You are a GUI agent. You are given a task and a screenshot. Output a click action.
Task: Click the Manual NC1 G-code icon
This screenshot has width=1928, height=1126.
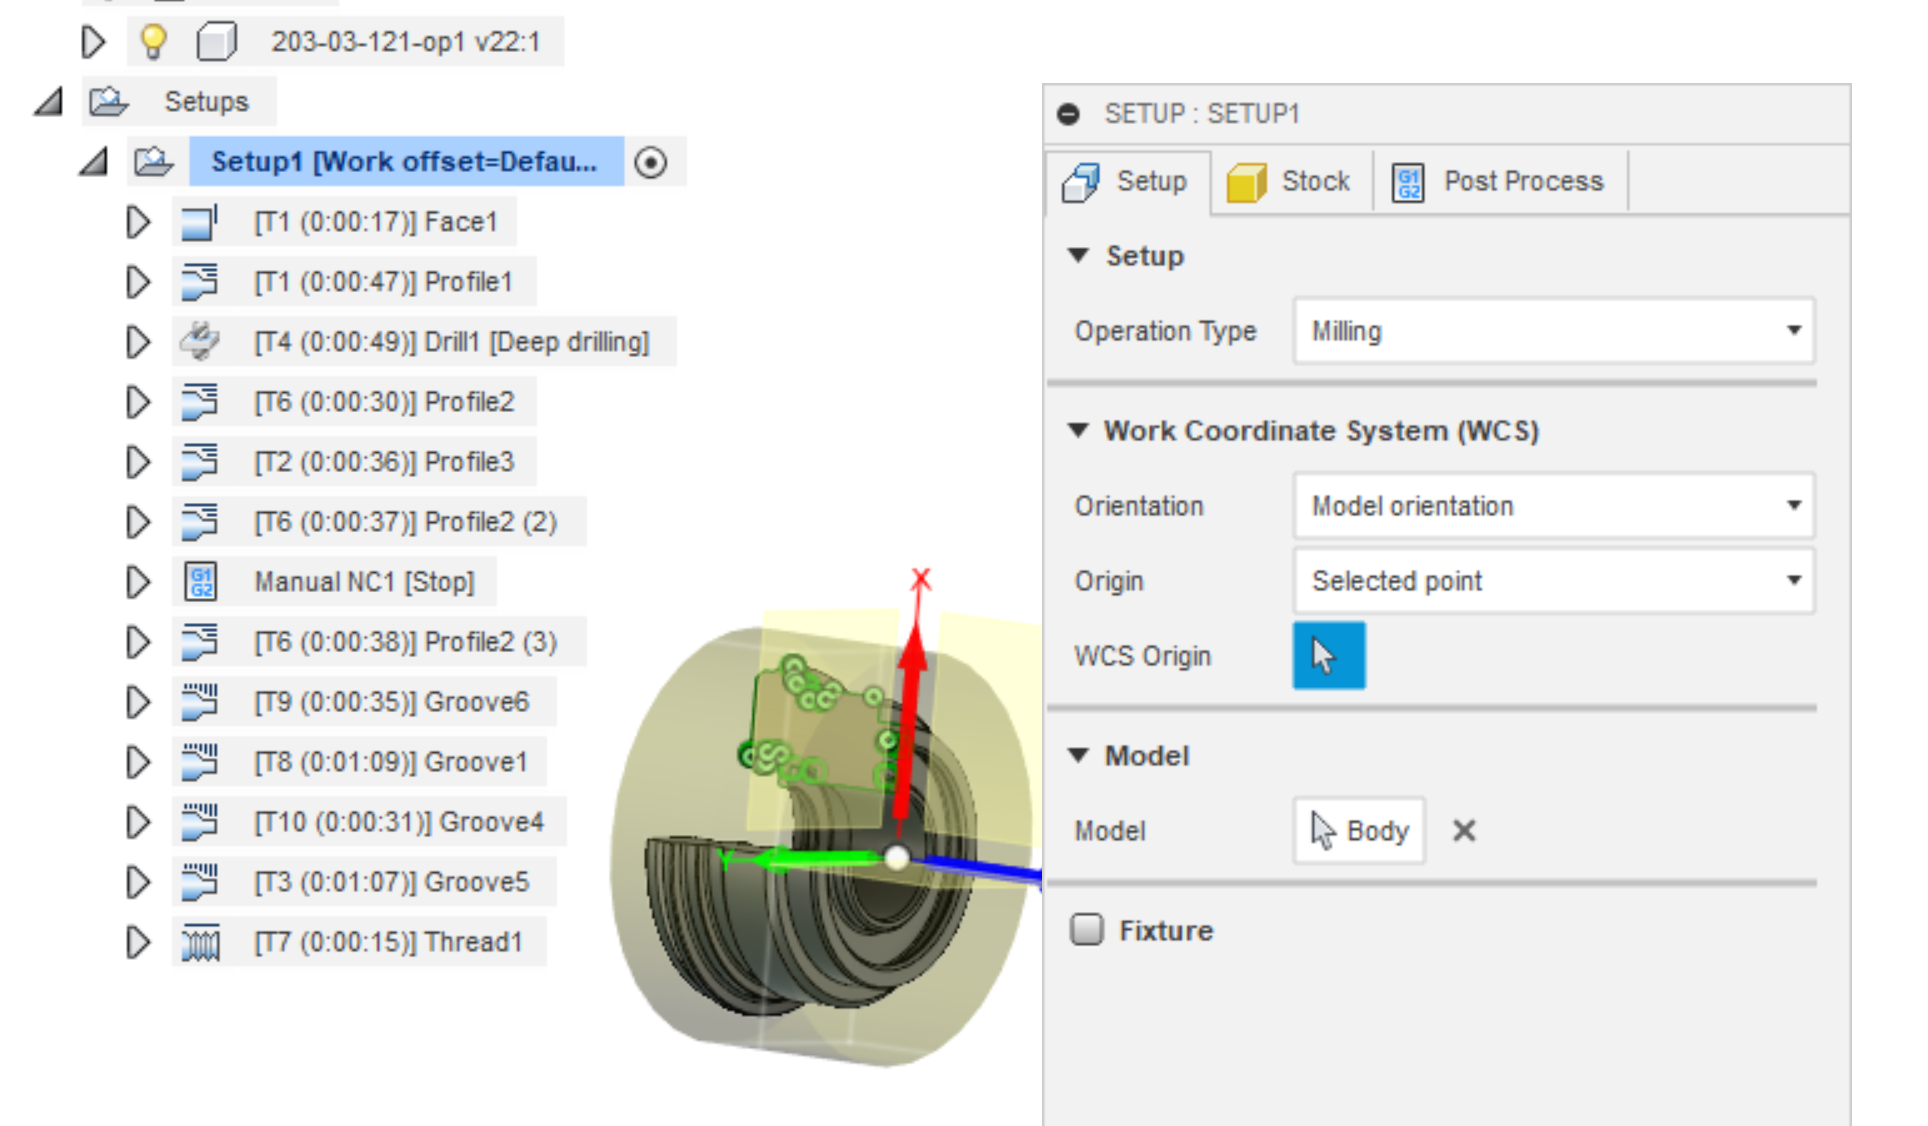click(x=202, y=581)
